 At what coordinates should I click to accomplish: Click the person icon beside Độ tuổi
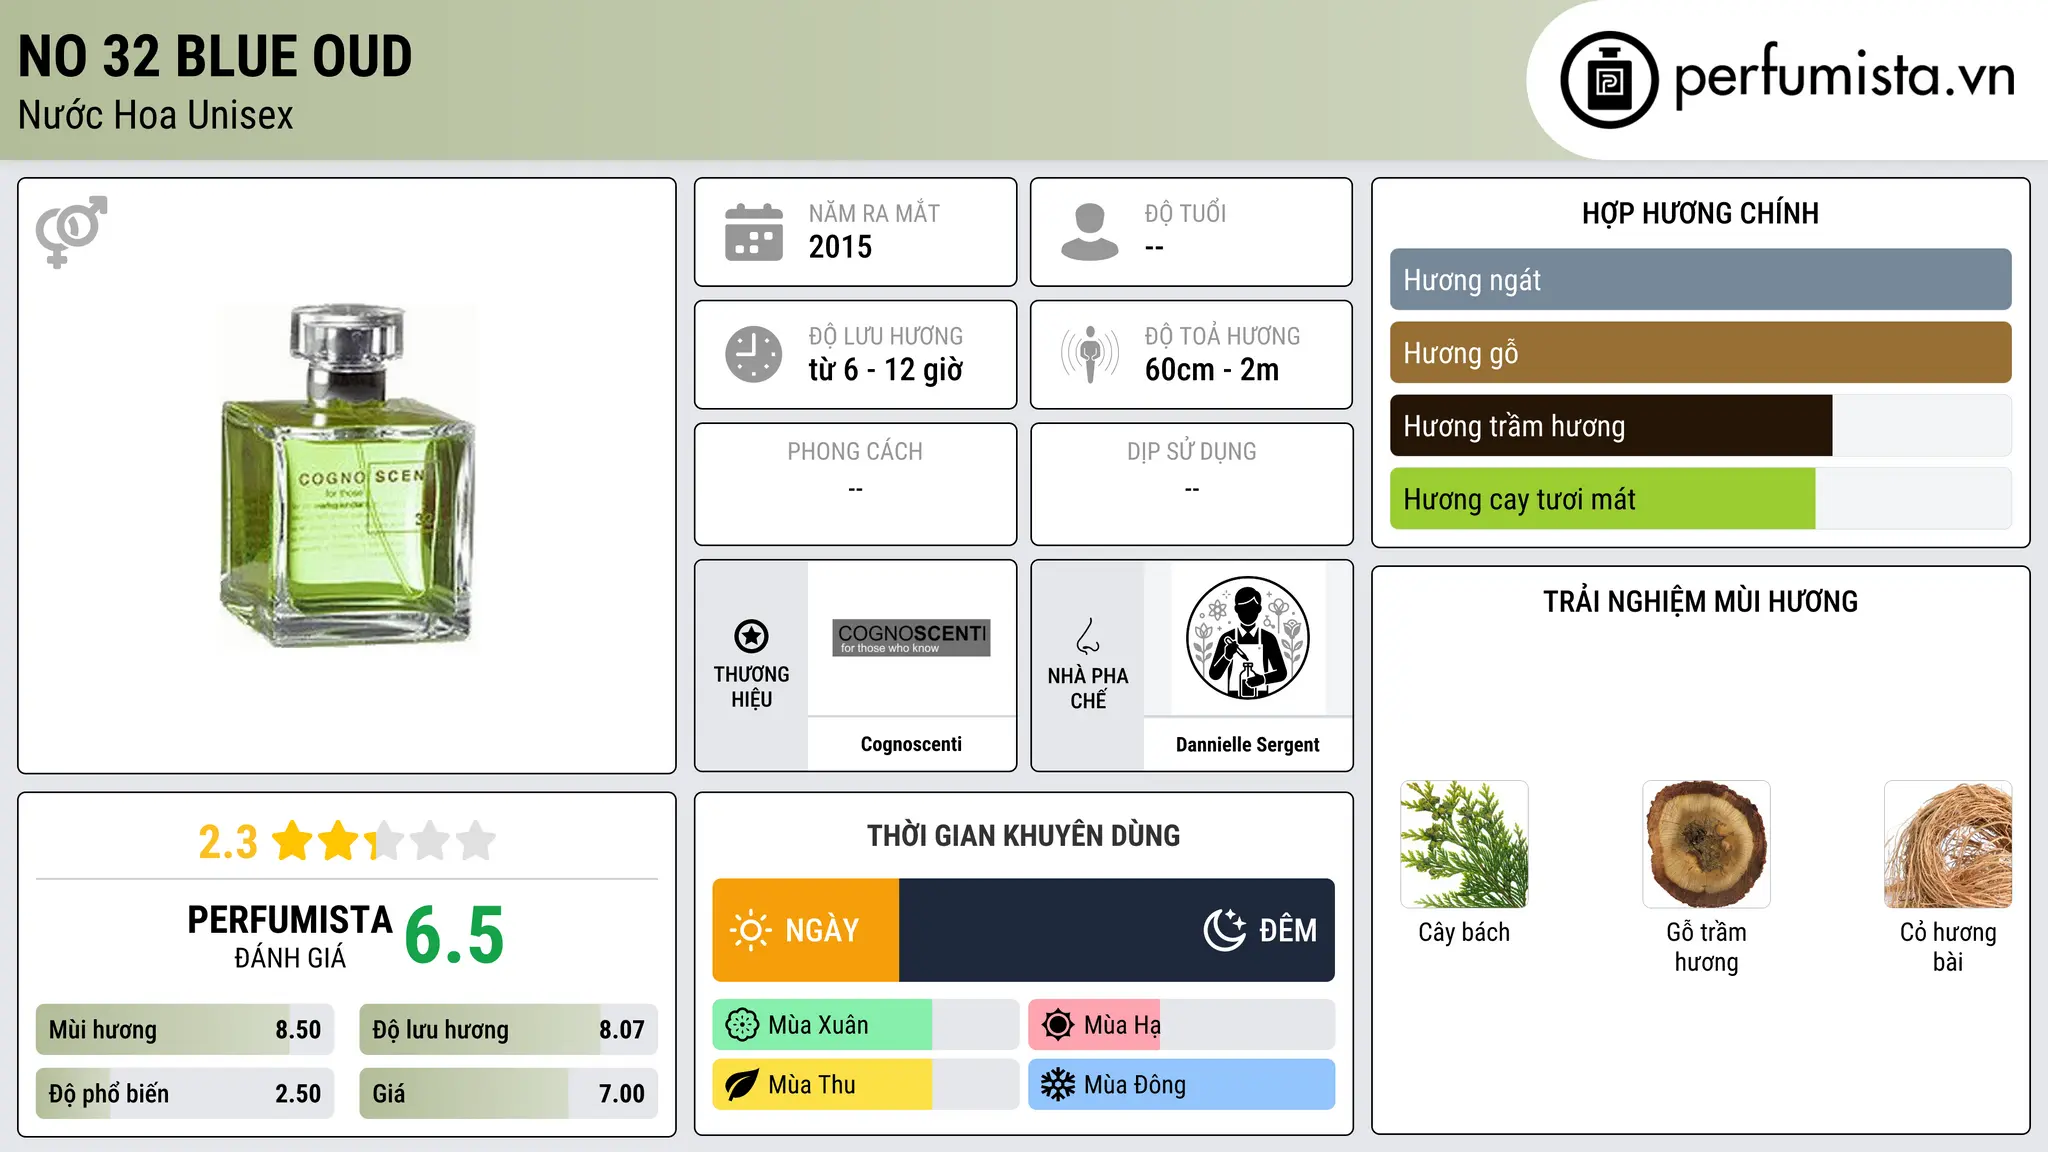pos(1090,232)
